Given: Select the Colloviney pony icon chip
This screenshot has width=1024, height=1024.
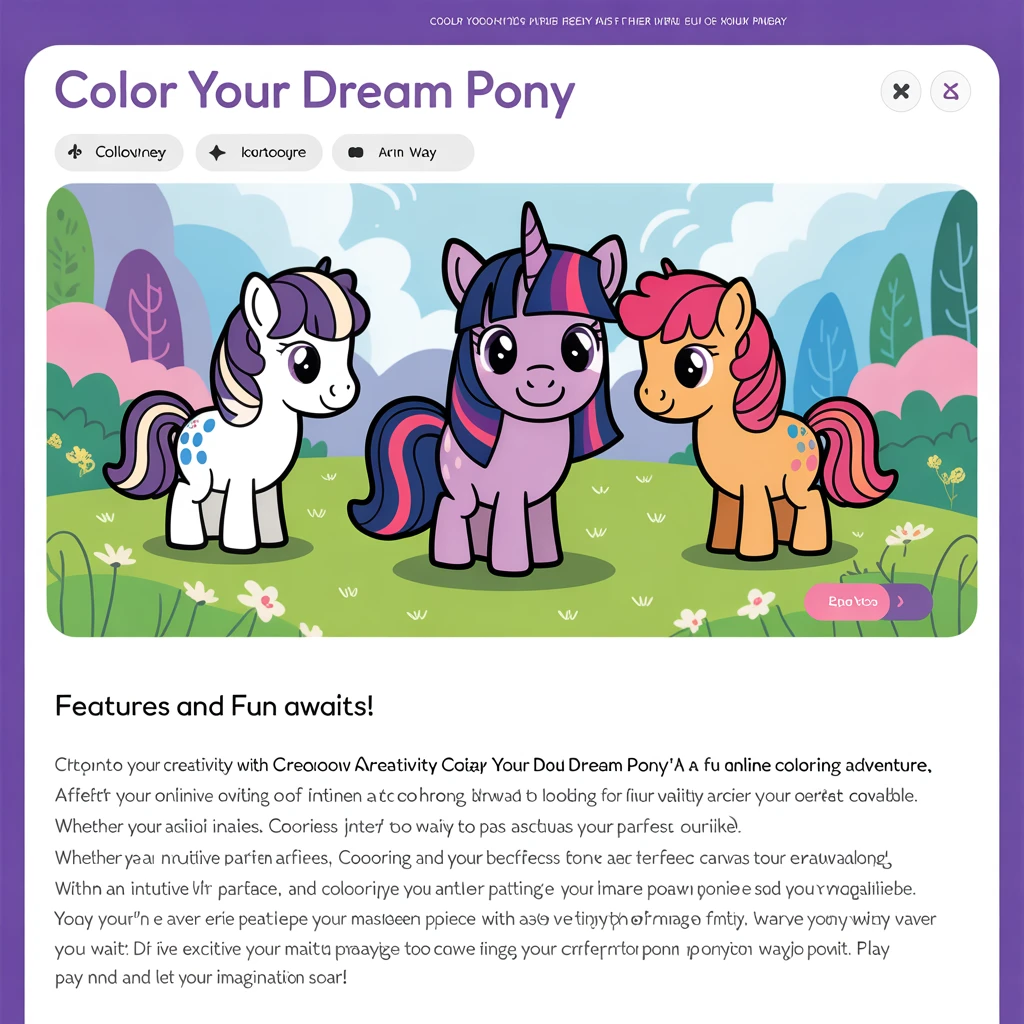Looking at the screenshot, I should (118, 152).
